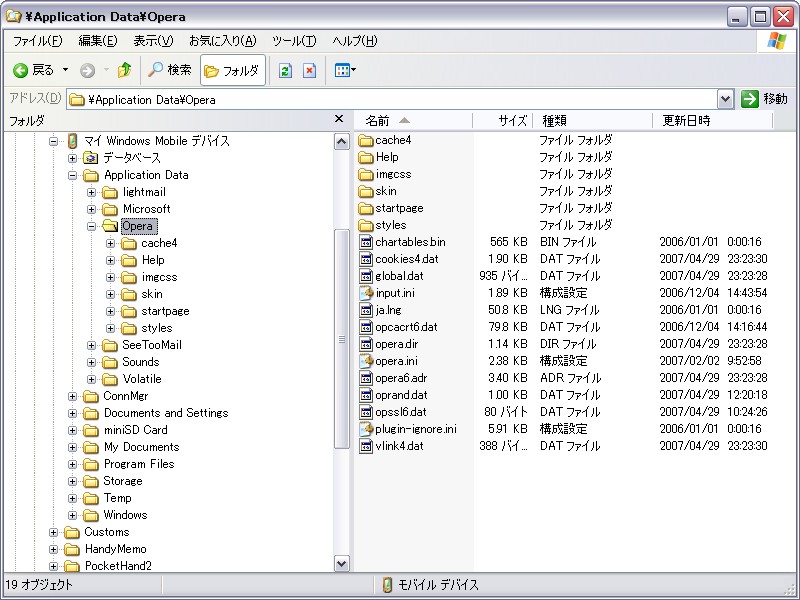Sort by 更新日時 column header
The image size is (800, 600).
(x=713, y=121)
